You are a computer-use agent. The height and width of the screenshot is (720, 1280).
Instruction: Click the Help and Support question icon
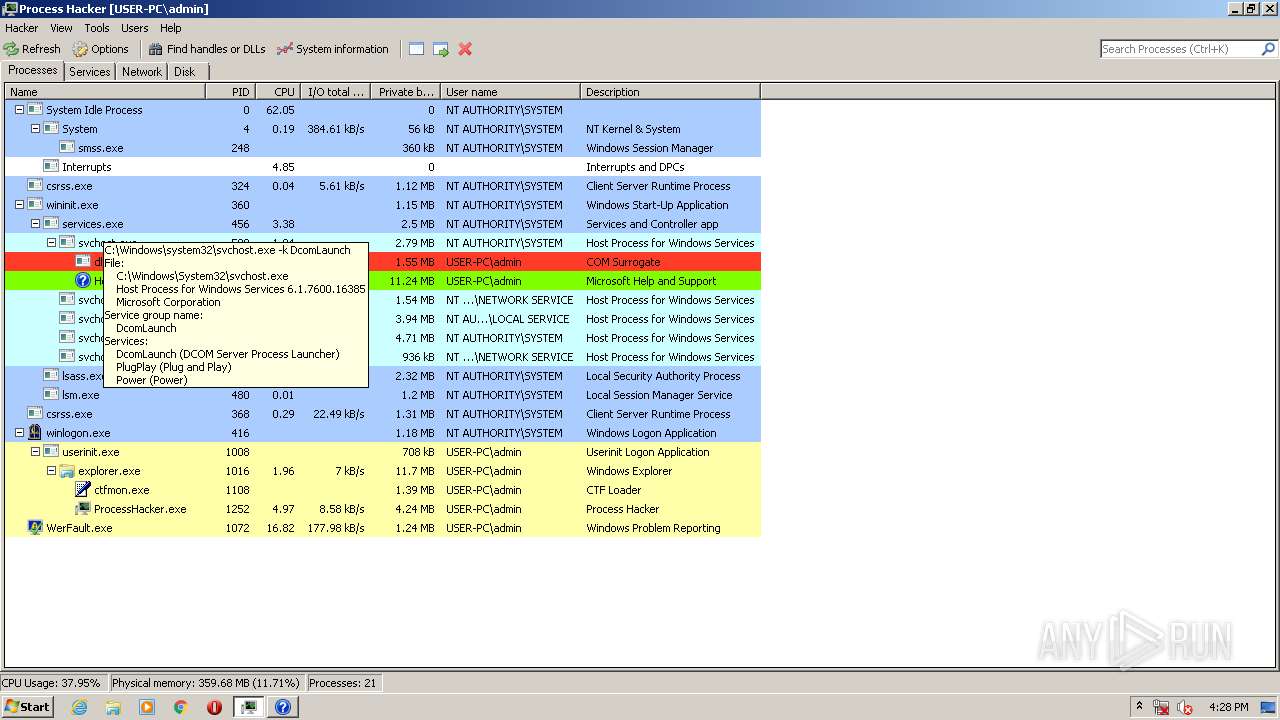tap(83, 281)
